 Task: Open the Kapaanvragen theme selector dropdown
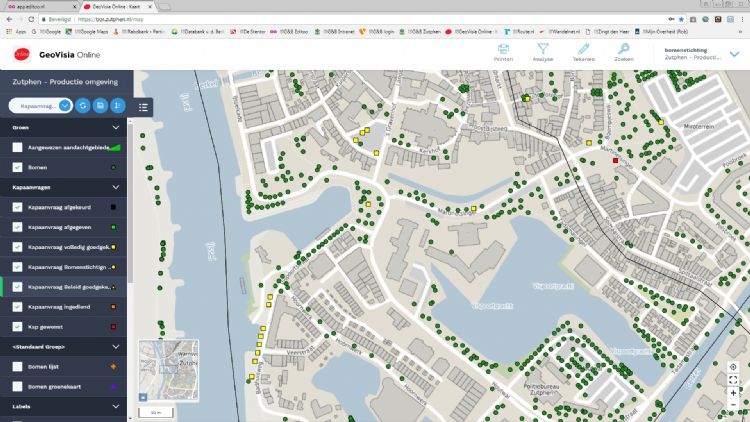(65, 105)
